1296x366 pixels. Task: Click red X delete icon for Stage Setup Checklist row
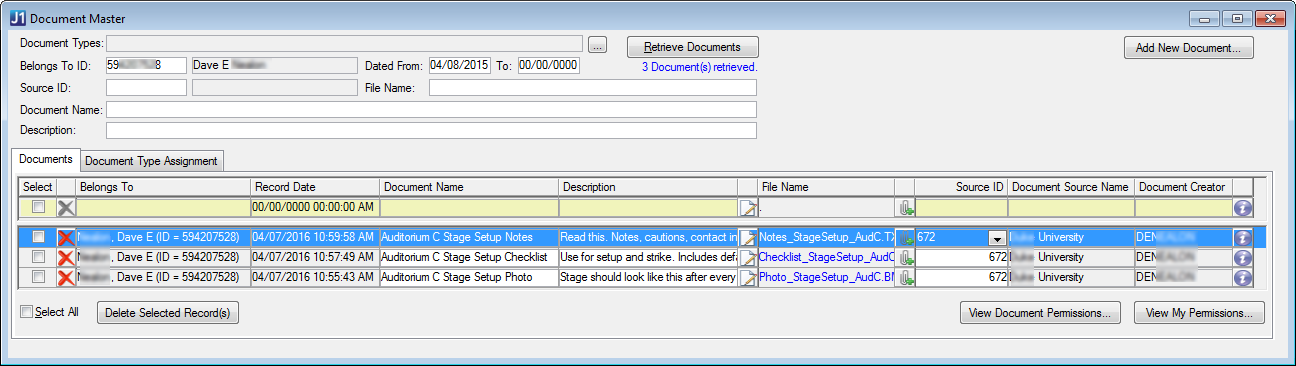tap(66, 257)
